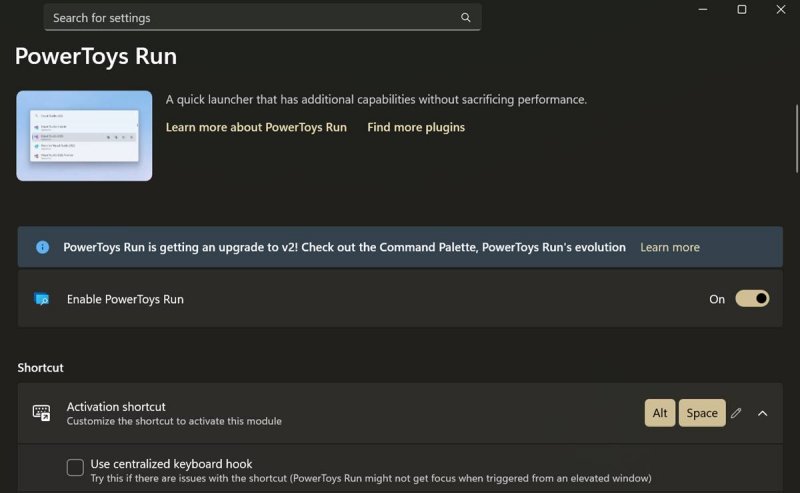
Task: Click the PowerToys Run preview thumbnail
Action: tap(84, 136)
